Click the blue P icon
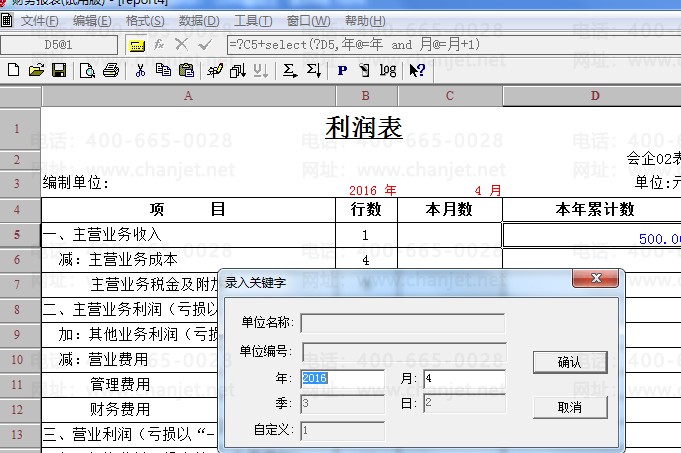The width and height of the screenshot is (681, 453). [x=342, y=70]
